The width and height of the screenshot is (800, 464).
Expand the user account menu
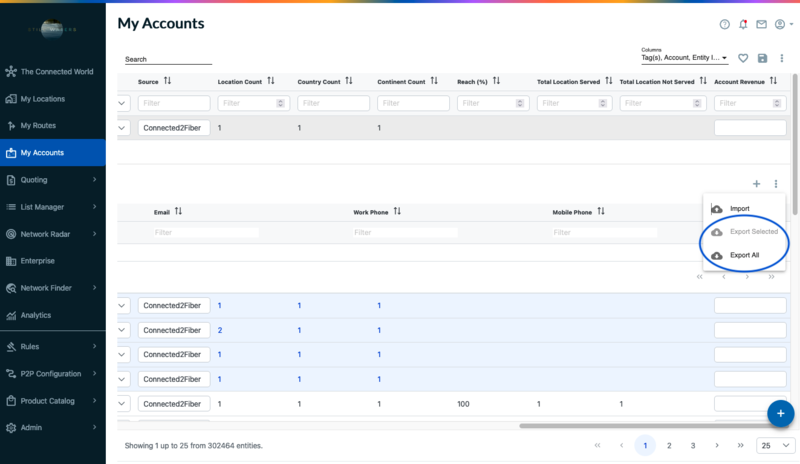click(783, 24)
